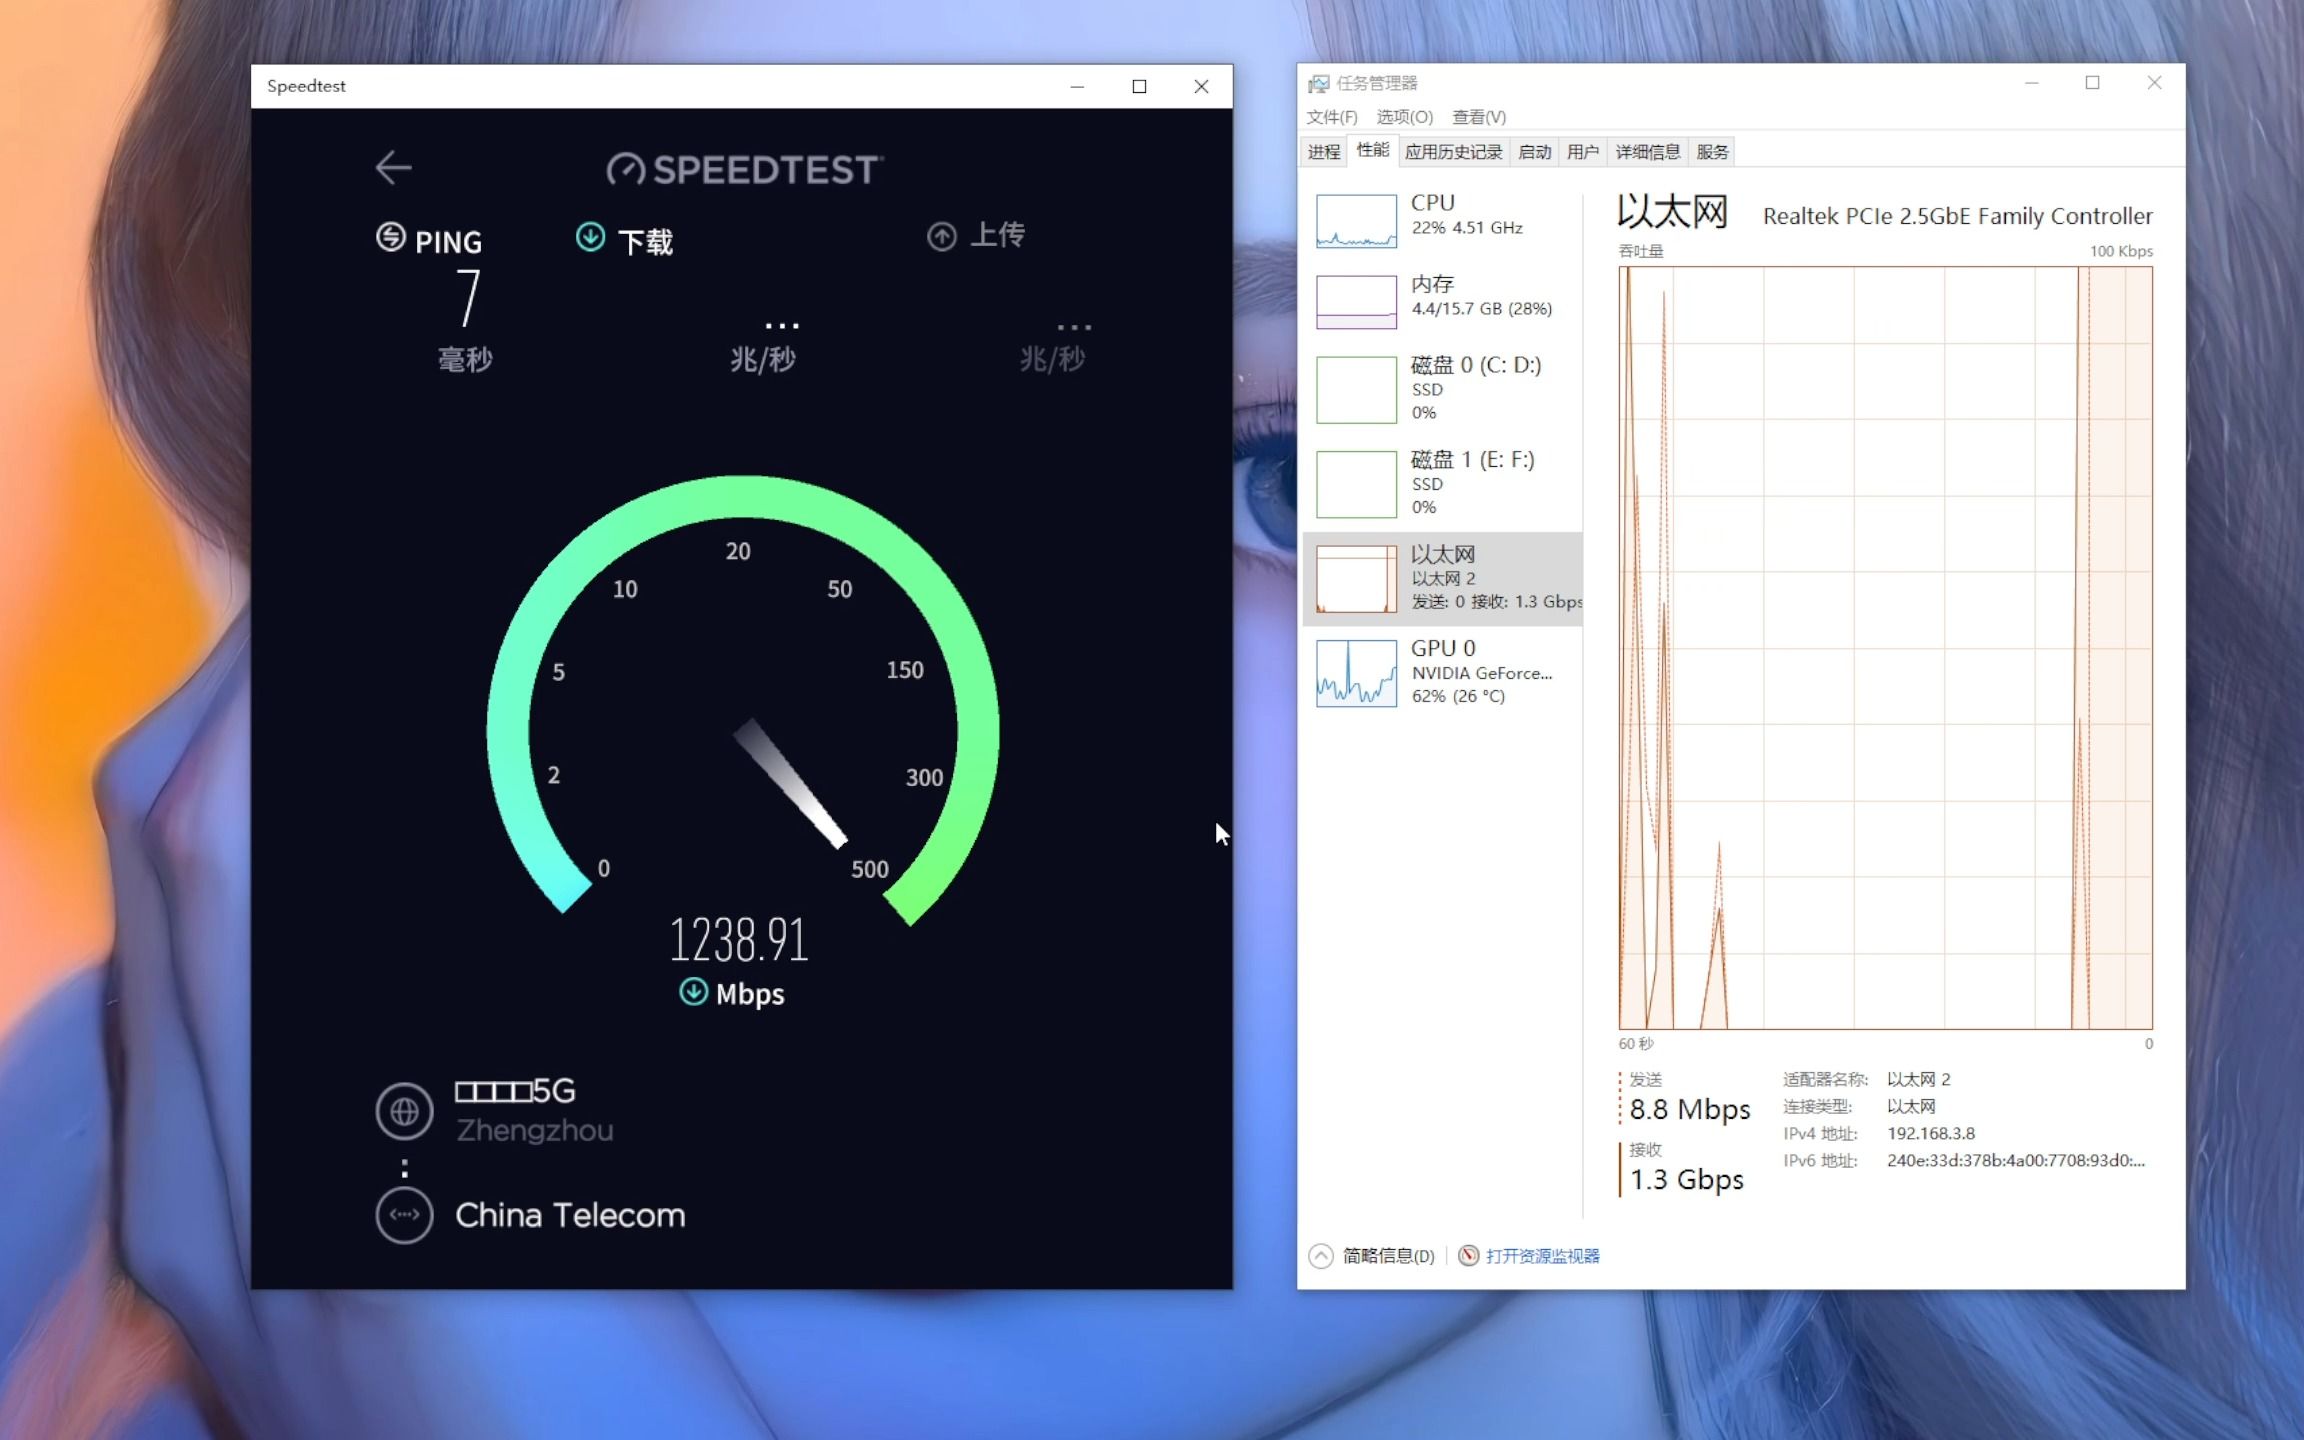
Task: Open the 选项(O) menu in Task Manager
Action: tap(1404, 117)
